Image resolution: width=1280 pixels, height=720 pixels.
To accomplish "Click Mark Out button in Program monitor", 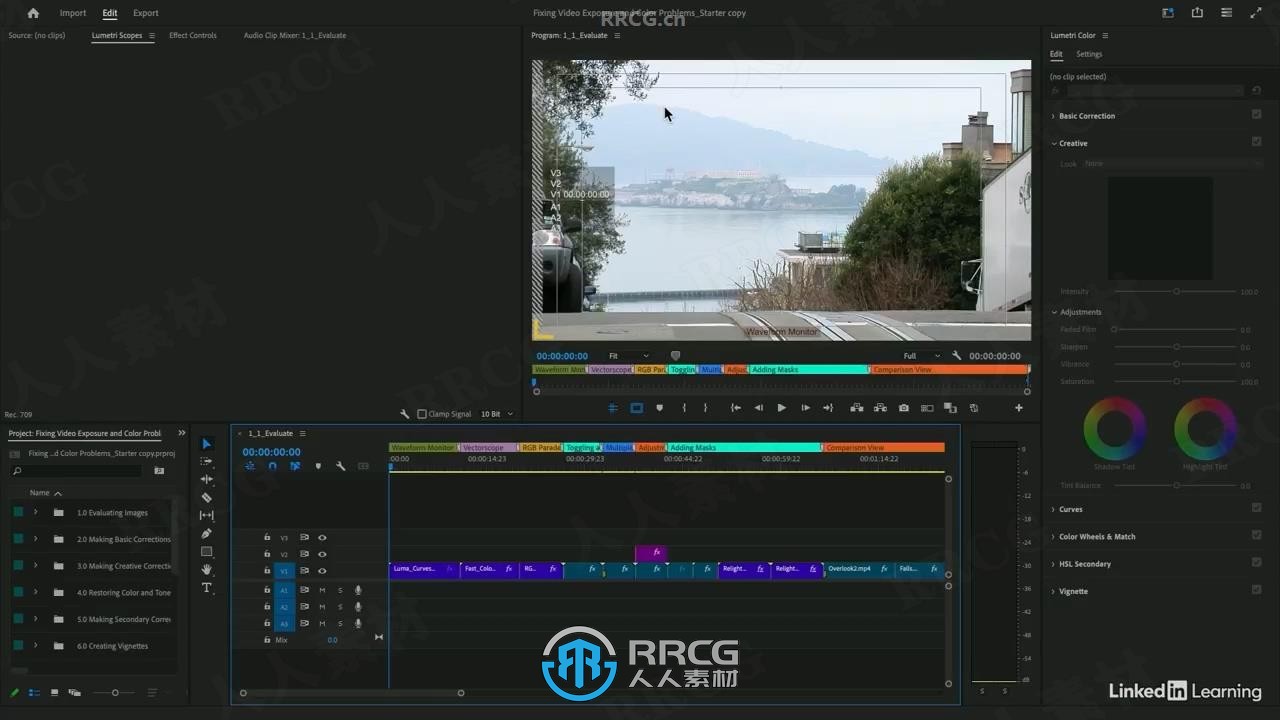I will click(x=705, y=408).
